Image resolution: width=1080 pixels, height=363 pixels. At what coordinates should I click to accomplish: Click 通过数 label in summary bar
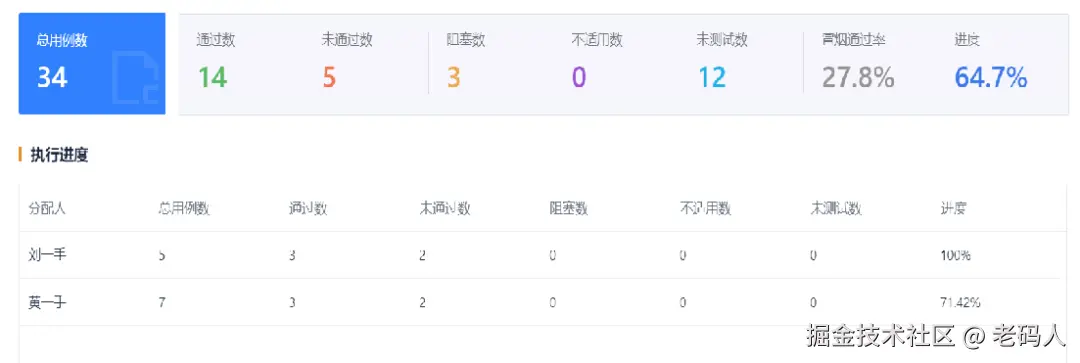click(x=216, y=40)
